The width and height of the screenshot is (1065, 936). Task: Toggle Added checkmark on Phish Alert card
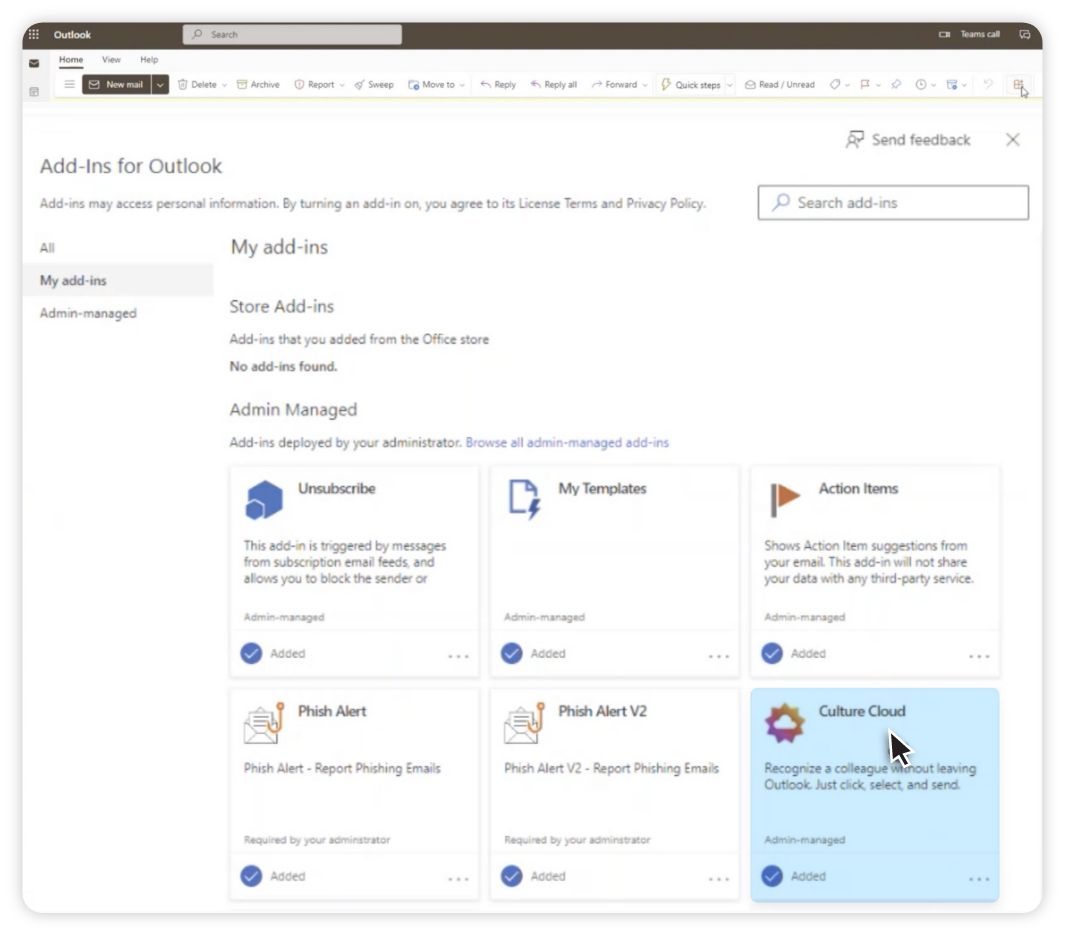point(251,876)
